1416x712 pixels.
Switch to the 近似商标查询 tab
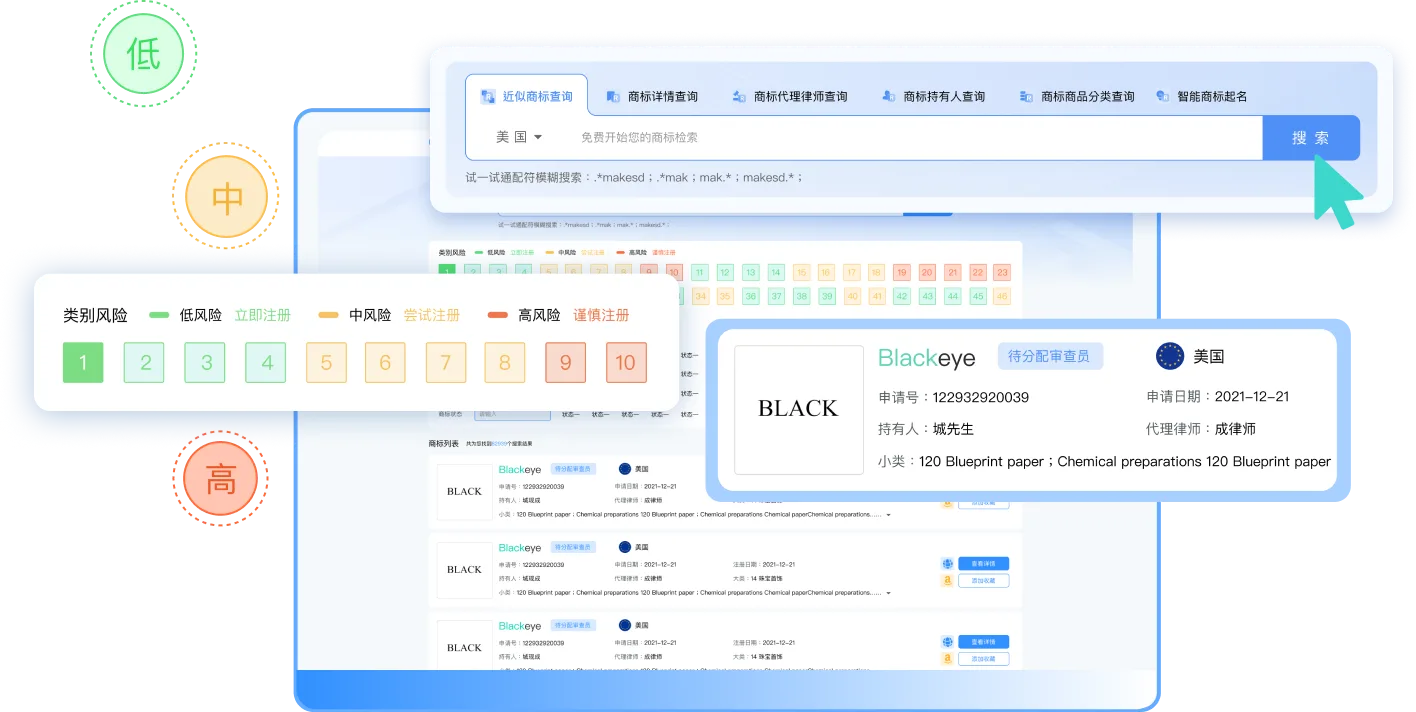[527, 97]
